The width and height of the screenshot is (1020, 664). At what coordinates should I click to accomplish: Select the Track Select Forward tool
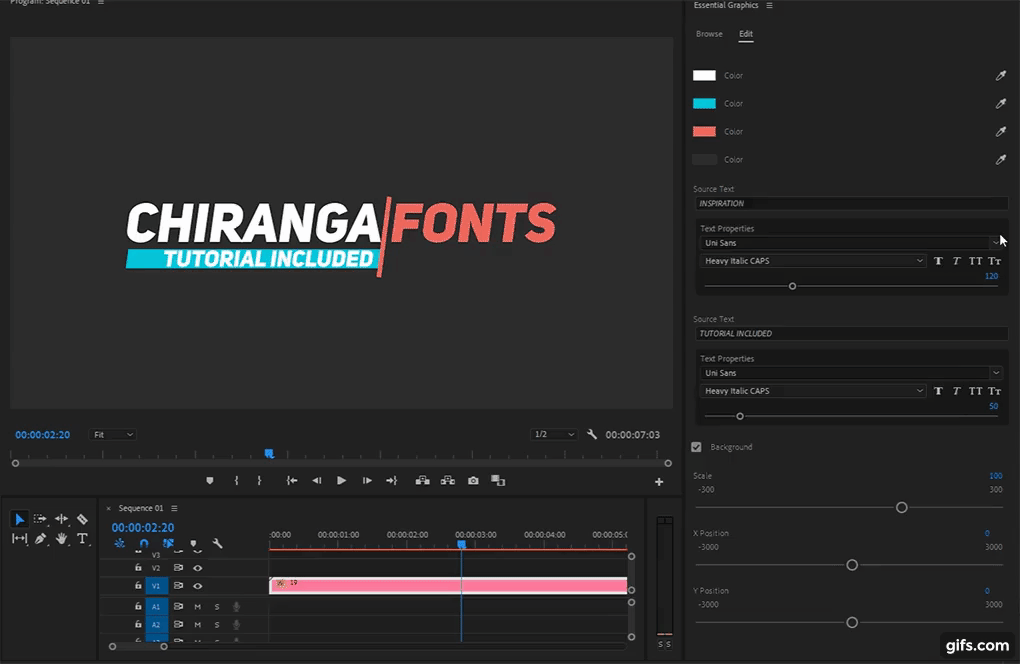(x=40, y=519)
